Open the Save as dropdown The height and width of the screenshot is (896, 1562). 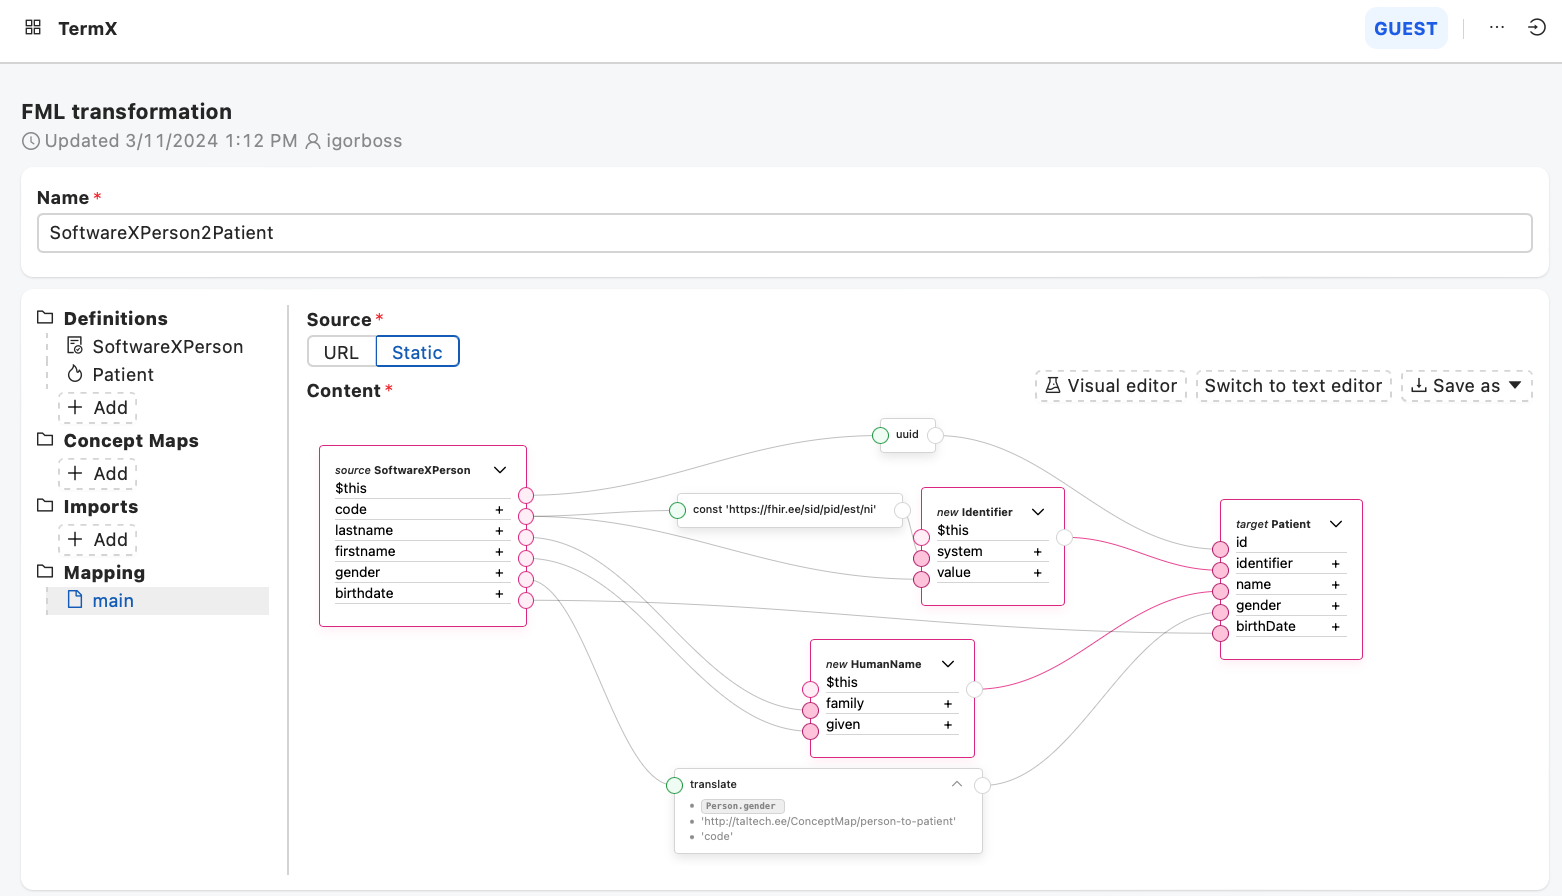click(1466, 386)
